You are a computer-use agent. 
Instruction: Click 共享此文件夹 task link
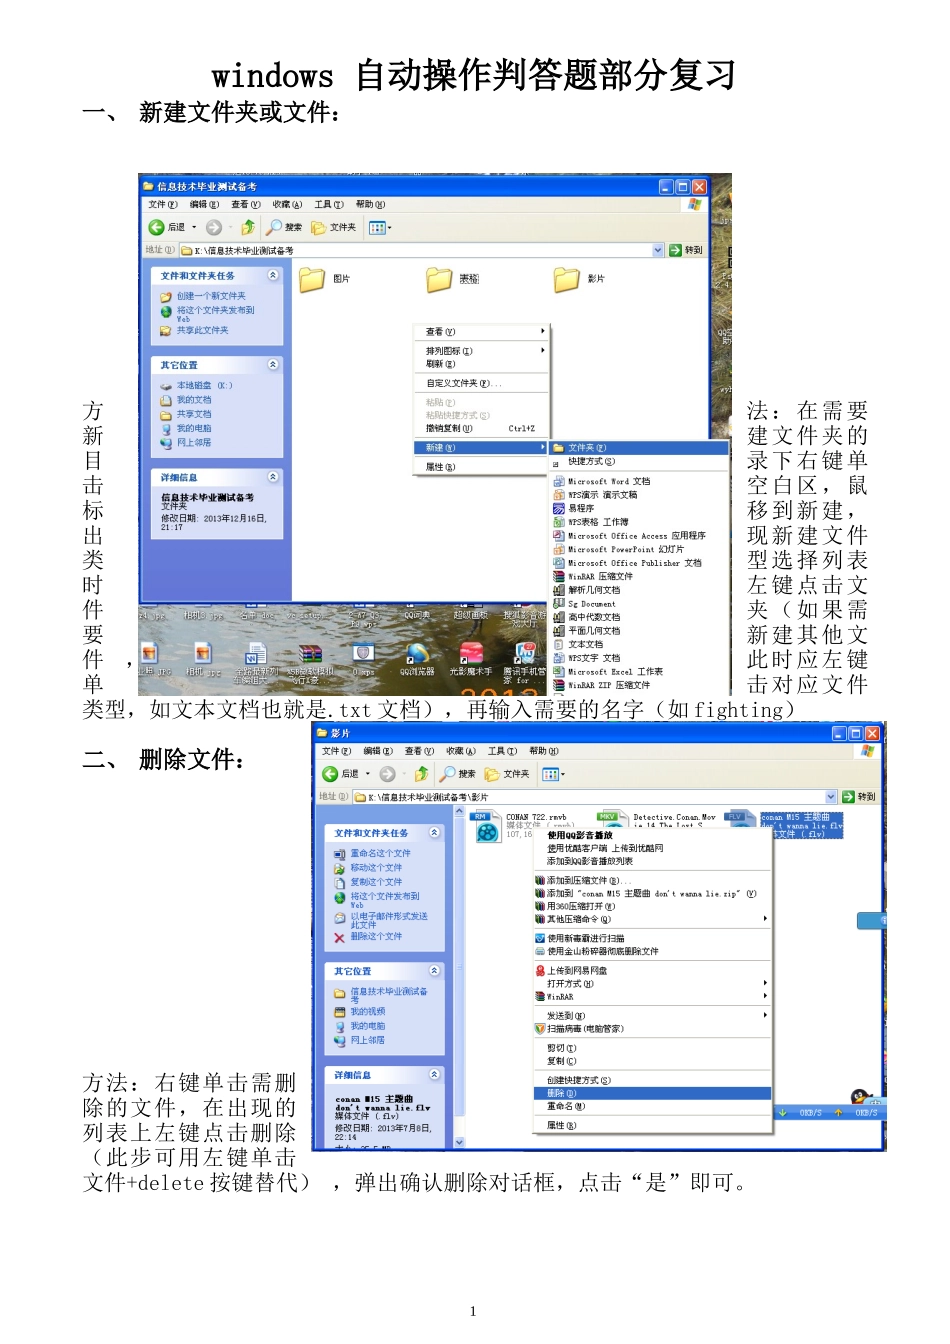click(x=202, y=330)
